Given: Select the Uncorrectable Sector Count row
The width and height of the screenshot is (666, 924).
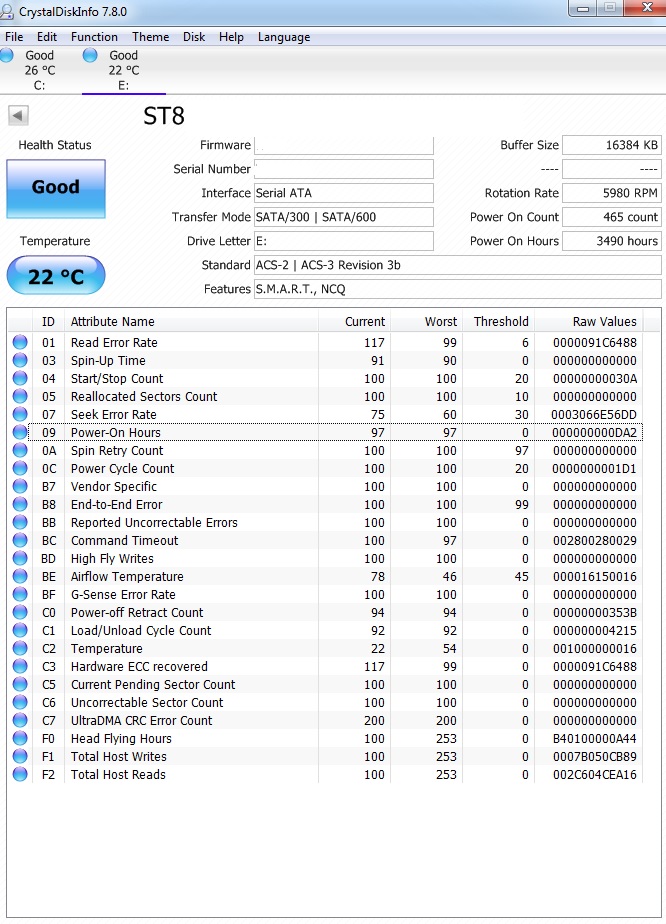Looking at the screenshot, I should [325, 702].
